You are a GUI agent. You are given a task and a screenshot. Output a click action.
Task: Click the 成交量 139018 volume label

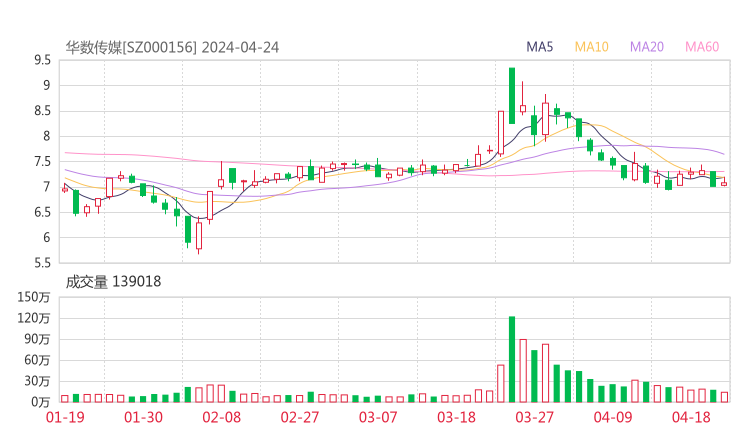click(x=113, y=282)
